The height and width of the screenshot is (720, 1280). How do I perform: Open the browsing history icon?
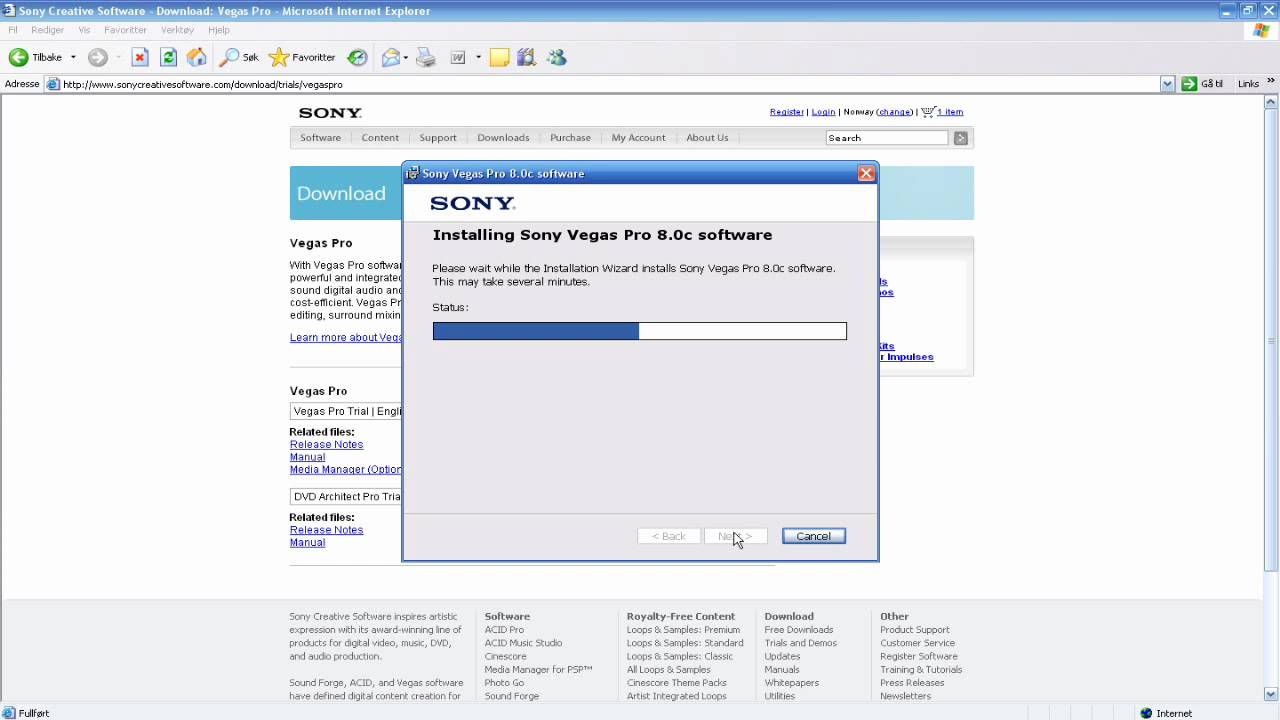357,57
